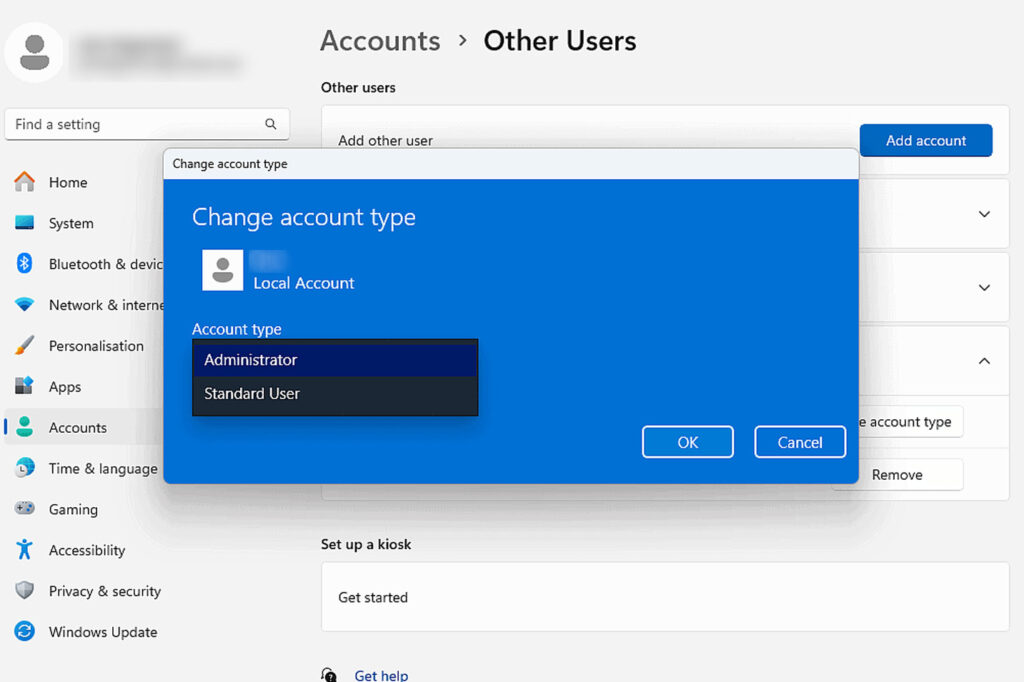The height and width of the screenshot is (682, 1024).
Task: Click Get started under kiosk setup
Action: pyautogui.click(x=373, y=597)
